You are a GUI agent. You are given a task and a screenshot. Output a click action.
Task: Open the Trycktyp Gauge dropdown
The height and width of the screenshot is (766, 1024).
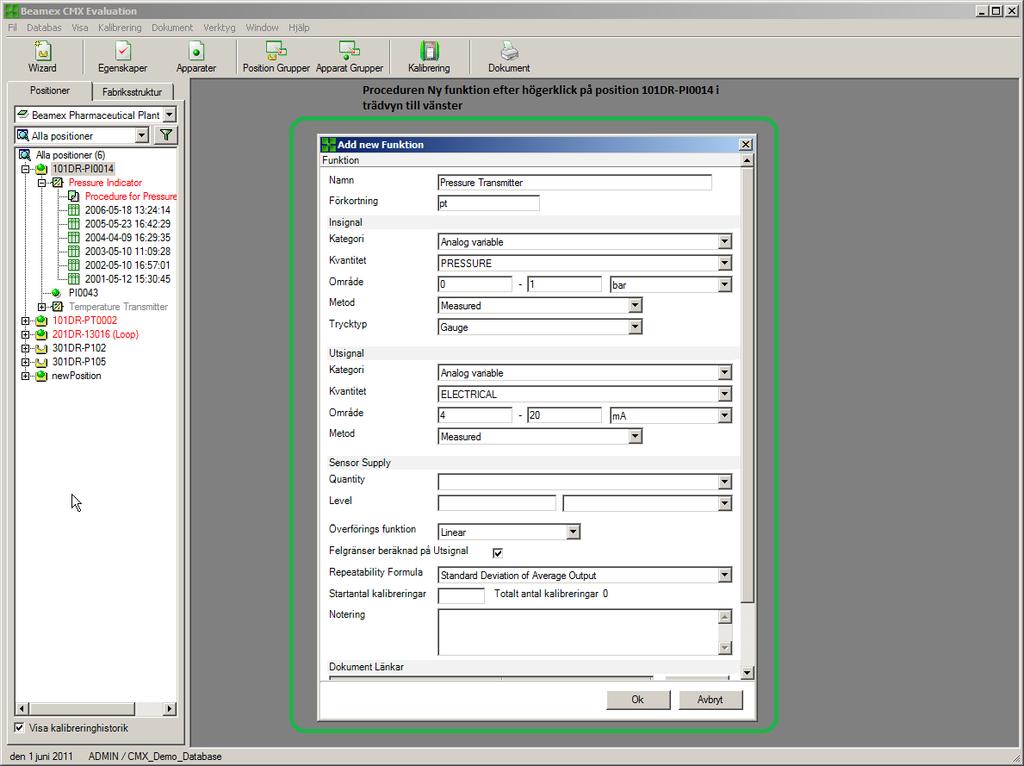(635, 327)
